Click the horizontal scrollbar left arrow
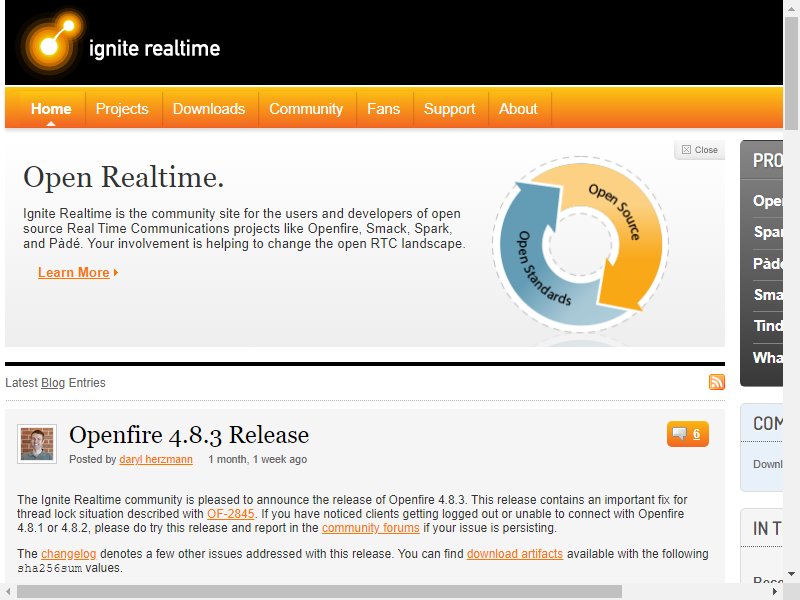Screen dimensions: 800x600 click(x=8, y=592)
